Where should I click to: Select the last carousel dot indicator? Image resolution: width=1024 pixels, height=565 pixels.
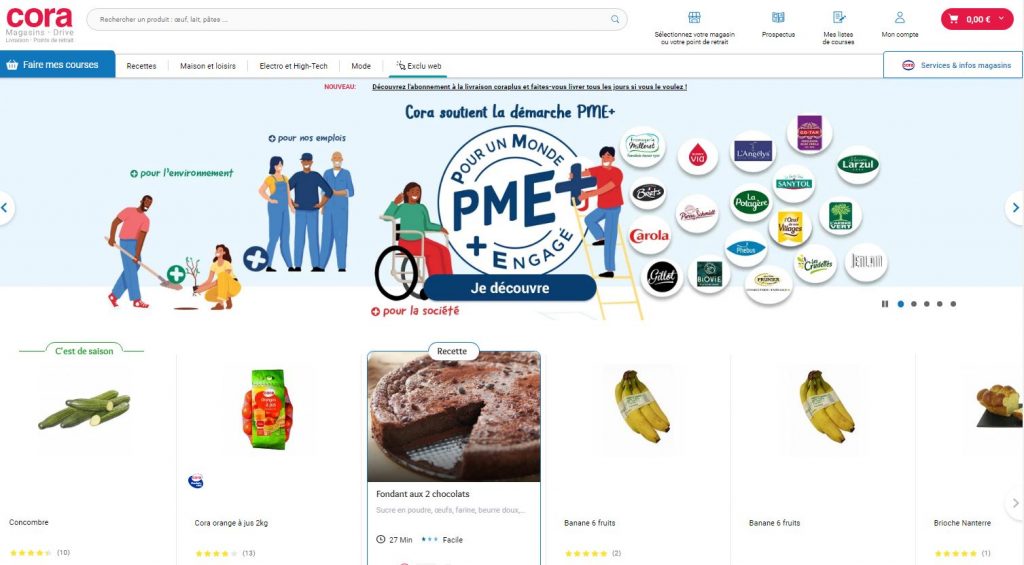[x=953, y=304]
